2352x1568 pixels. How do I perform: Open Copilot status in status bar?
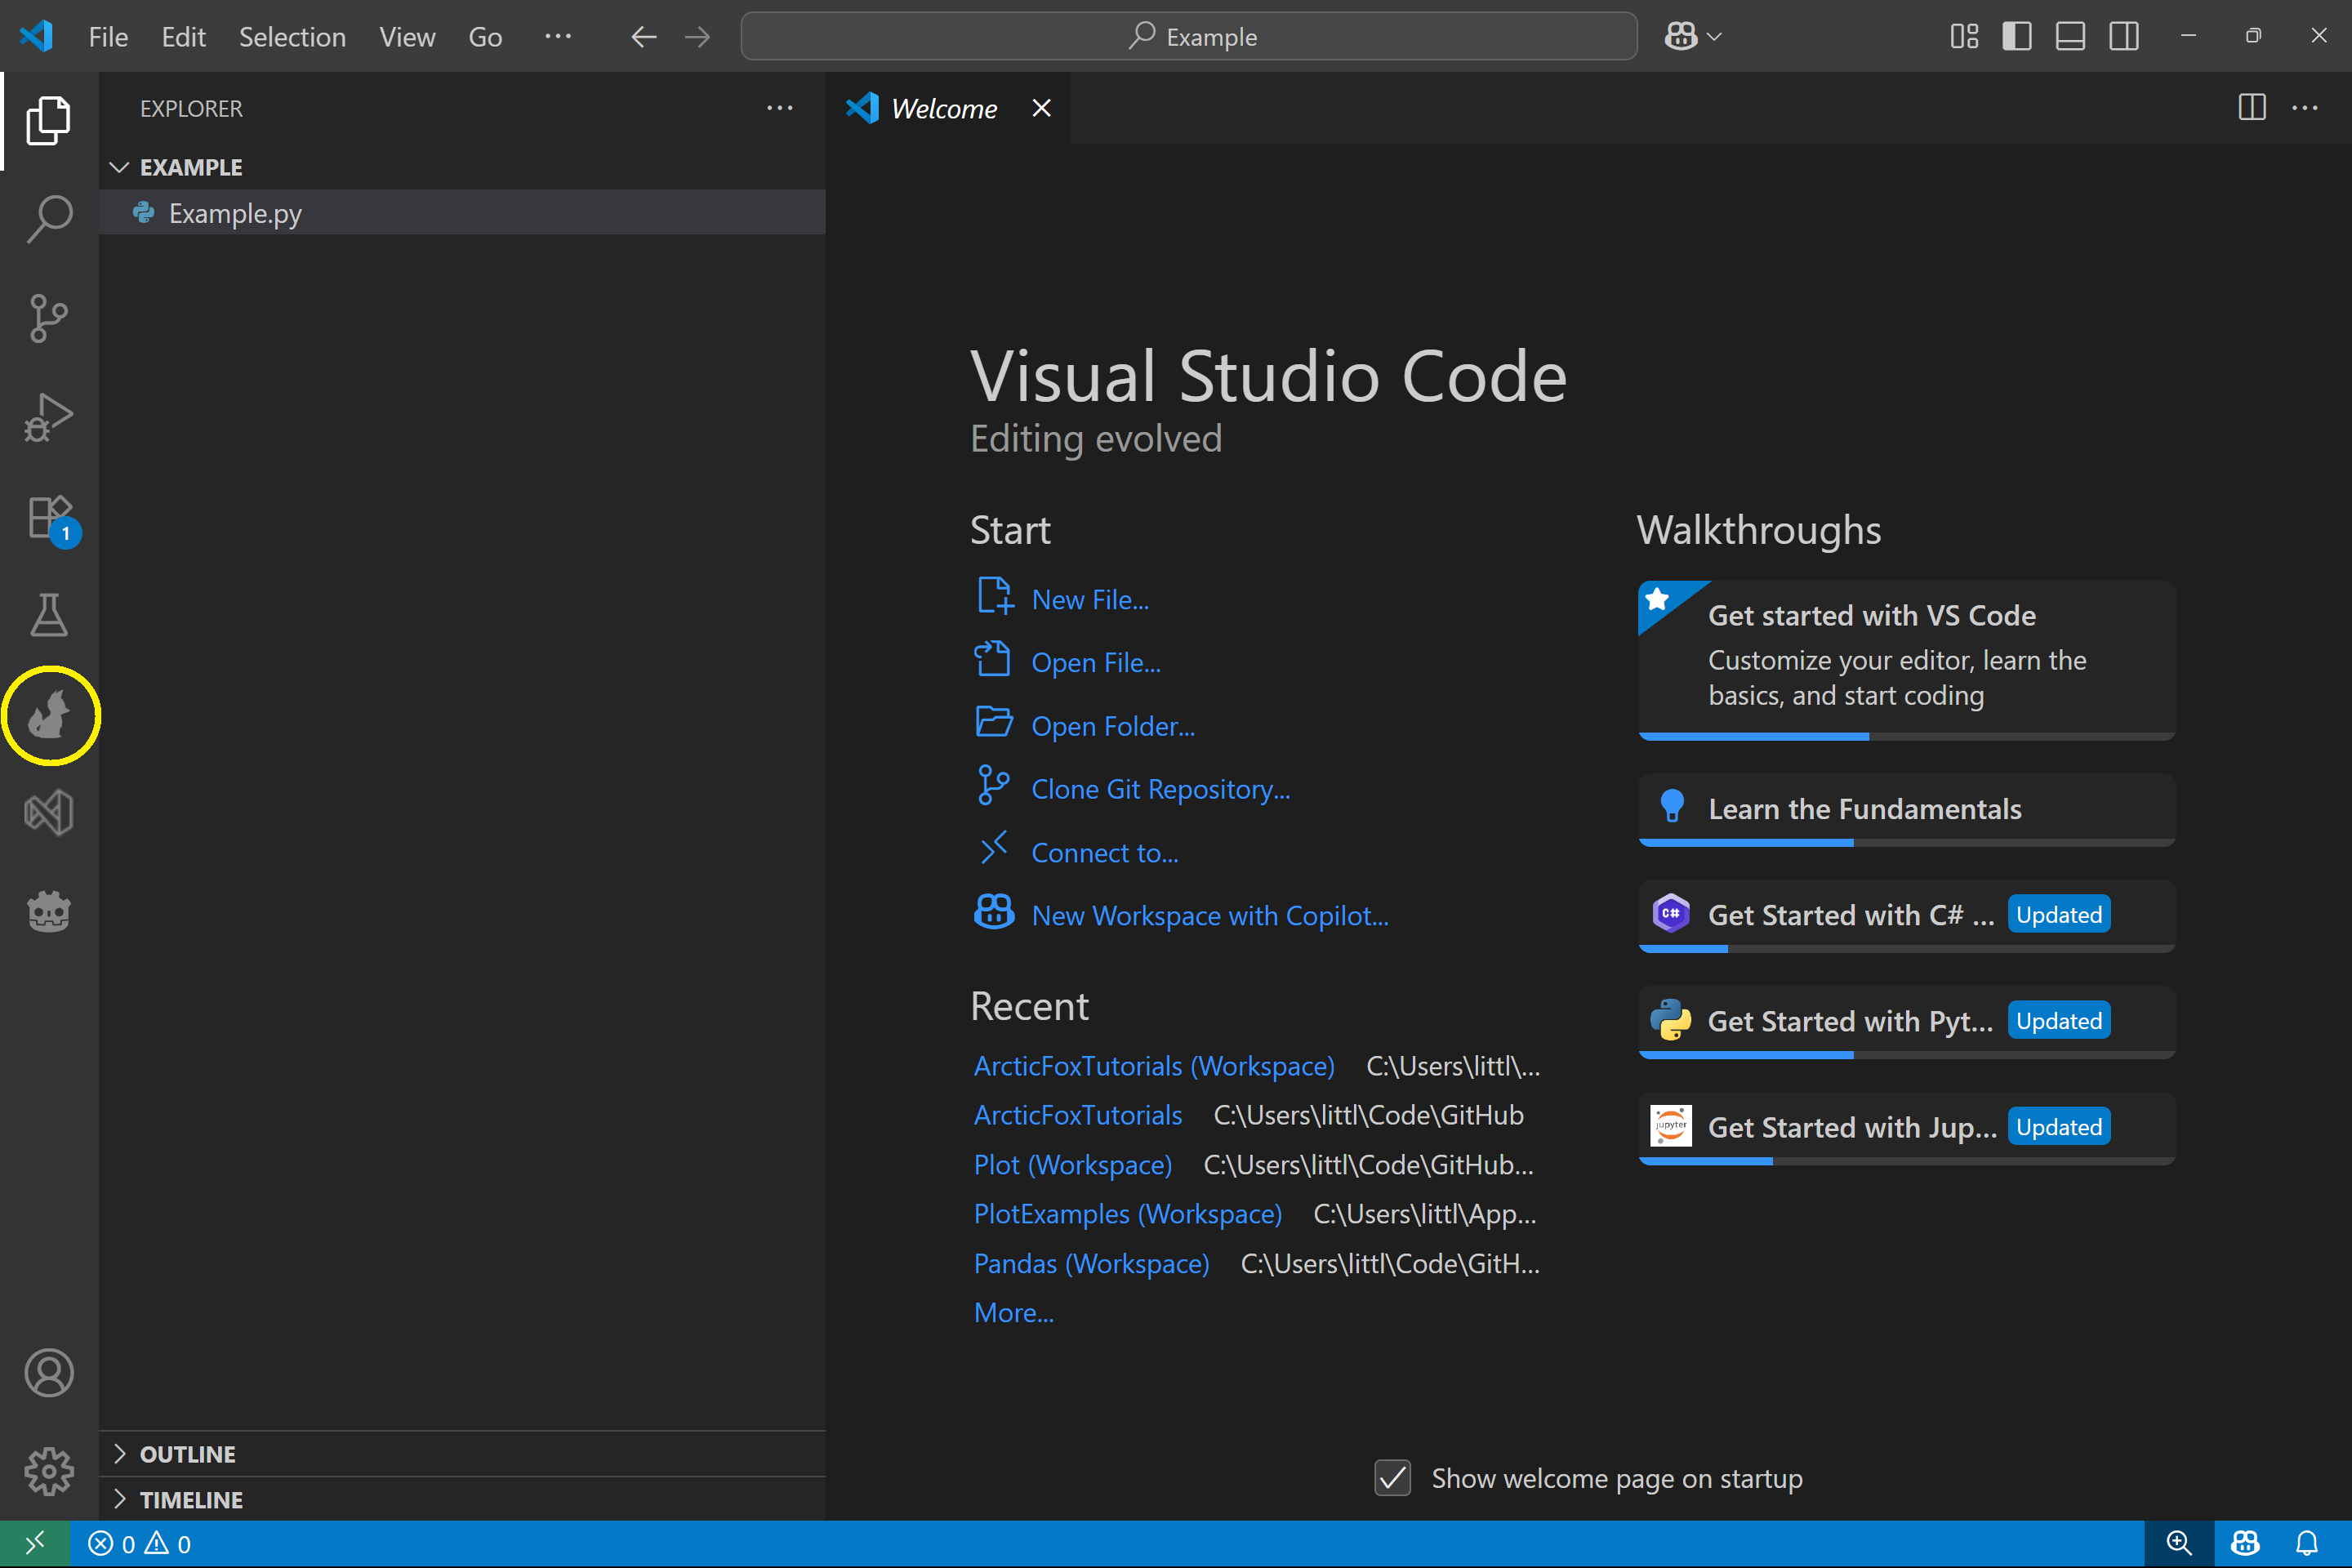(2245, 1544)
